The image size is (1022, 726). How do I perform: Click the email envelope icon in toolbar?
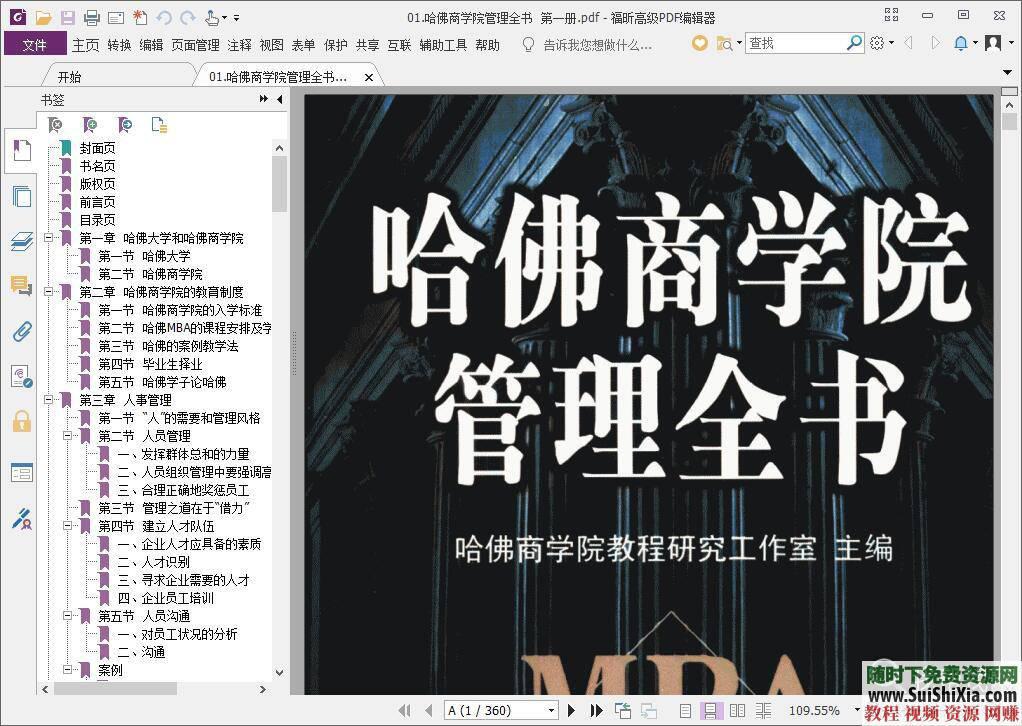[116, 18]
